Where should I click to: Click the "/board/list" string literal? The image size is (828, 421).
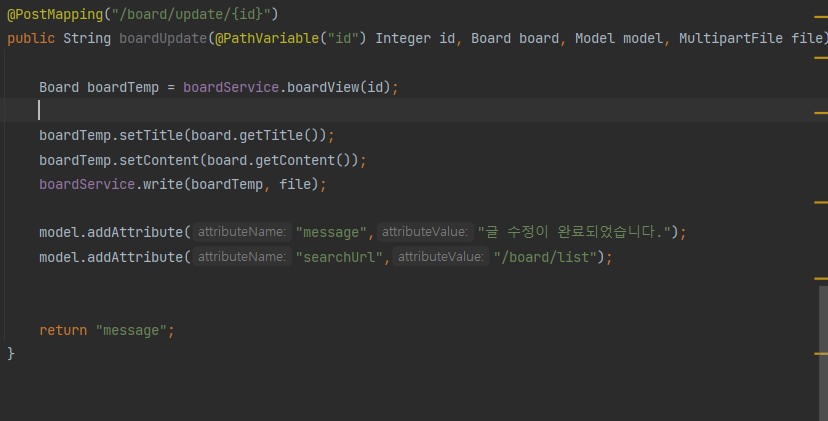545,257
